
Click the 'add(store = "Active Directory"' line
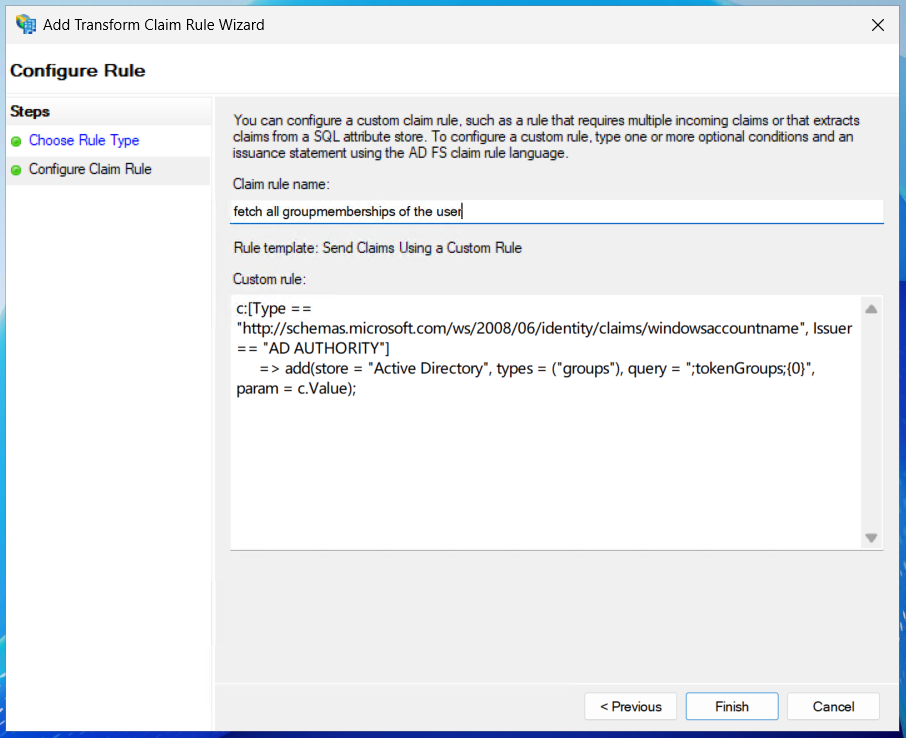tap(537, 369)
